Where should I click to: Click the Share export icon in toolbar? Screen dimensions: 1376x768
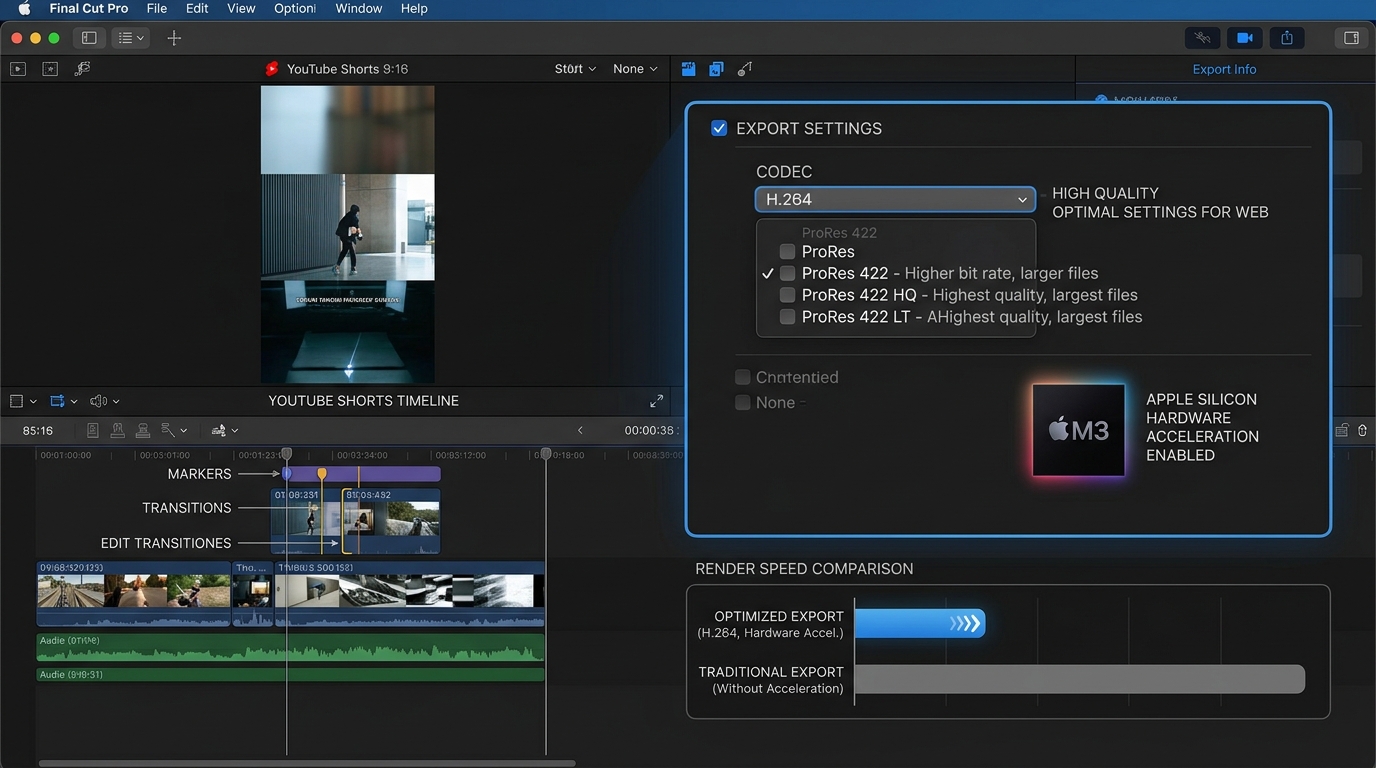(x=1287, y=38)
